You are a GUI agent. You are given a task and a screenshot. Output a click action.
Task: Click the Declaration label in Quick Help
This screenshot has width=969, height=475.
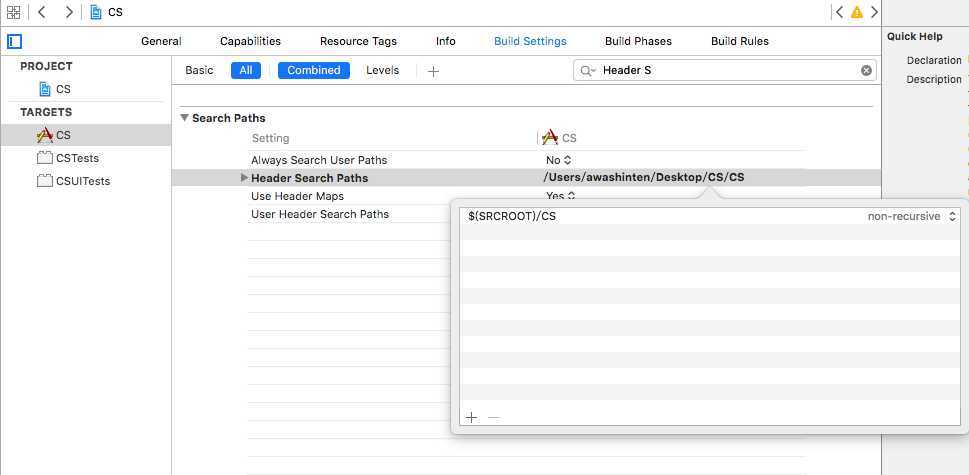pyautogui.click(x=934, y=61)
